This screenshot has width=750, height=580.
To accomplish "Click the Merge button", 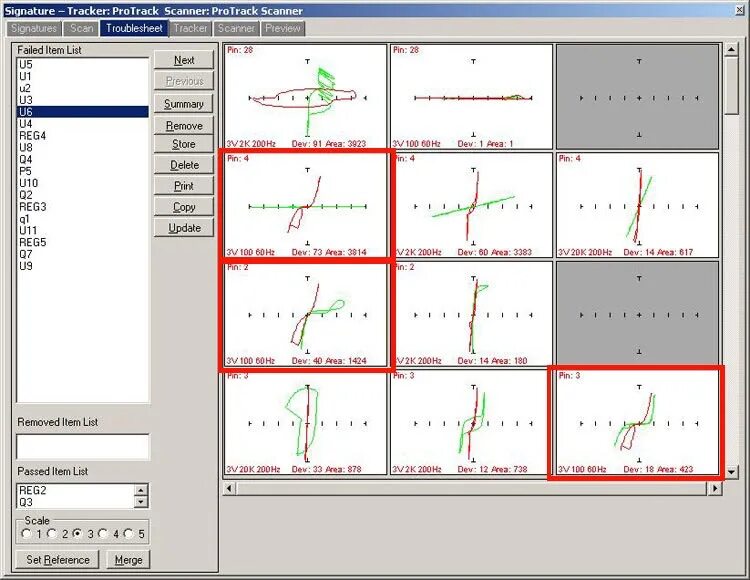I will tap(128, 559).
